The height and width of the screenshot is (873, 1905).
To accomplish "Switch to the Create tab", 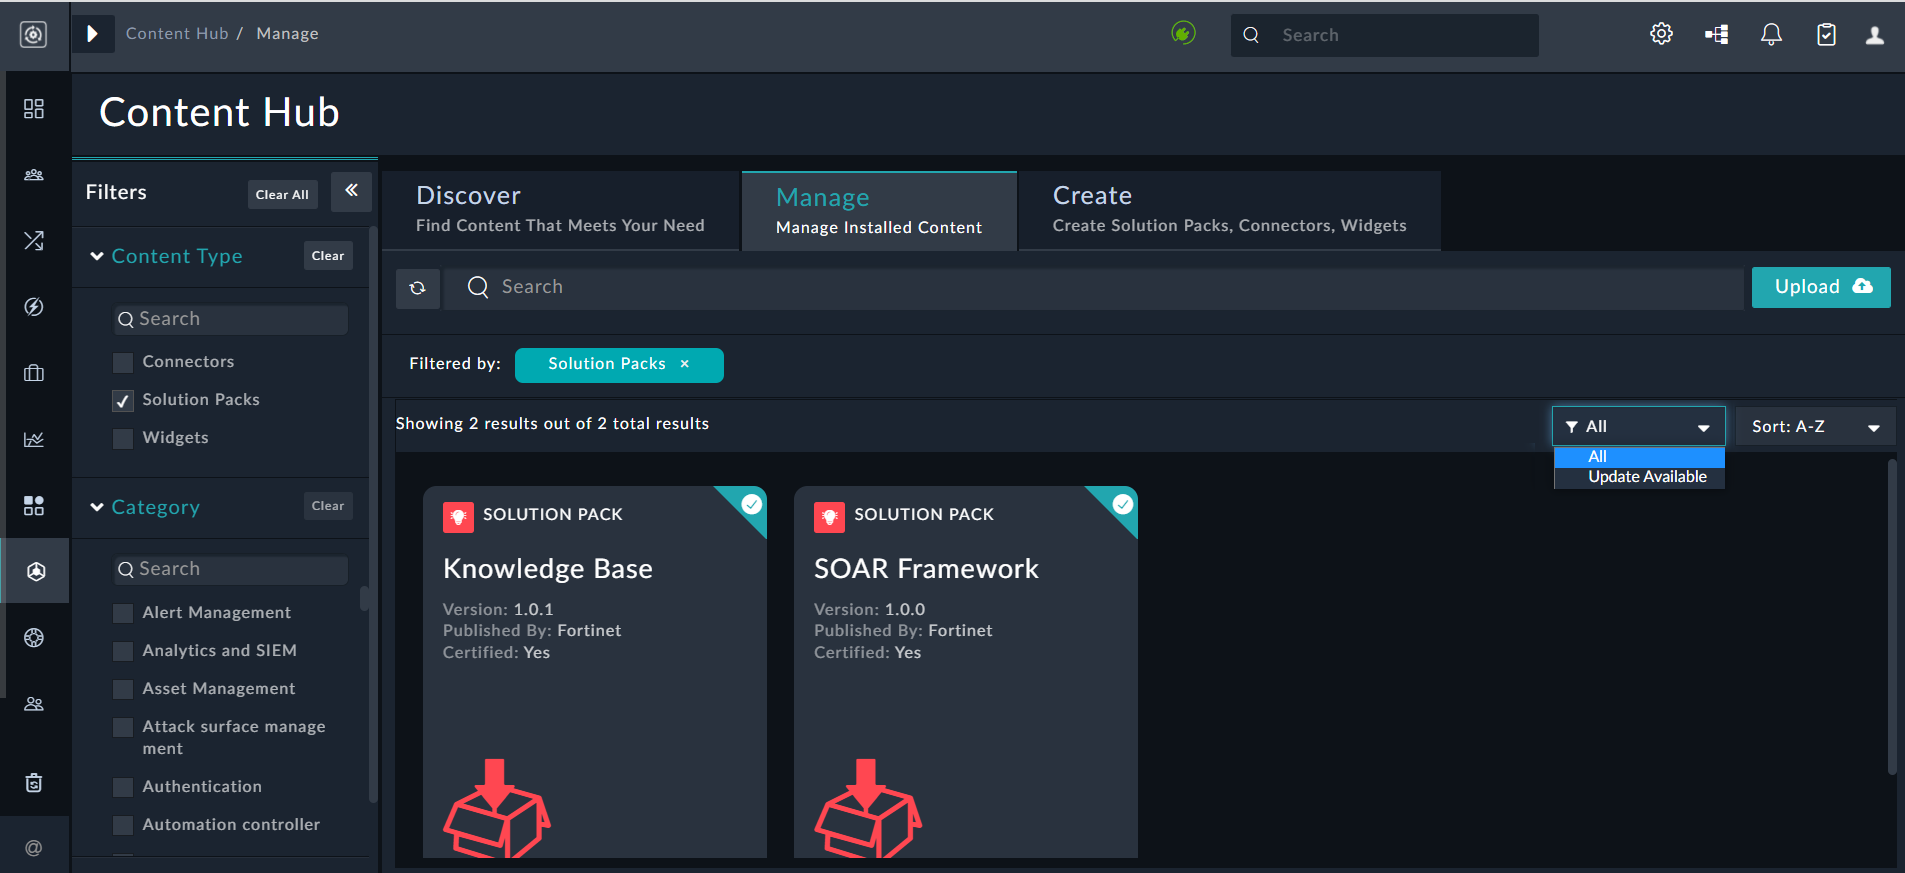I will click(x=1229, y=210).
